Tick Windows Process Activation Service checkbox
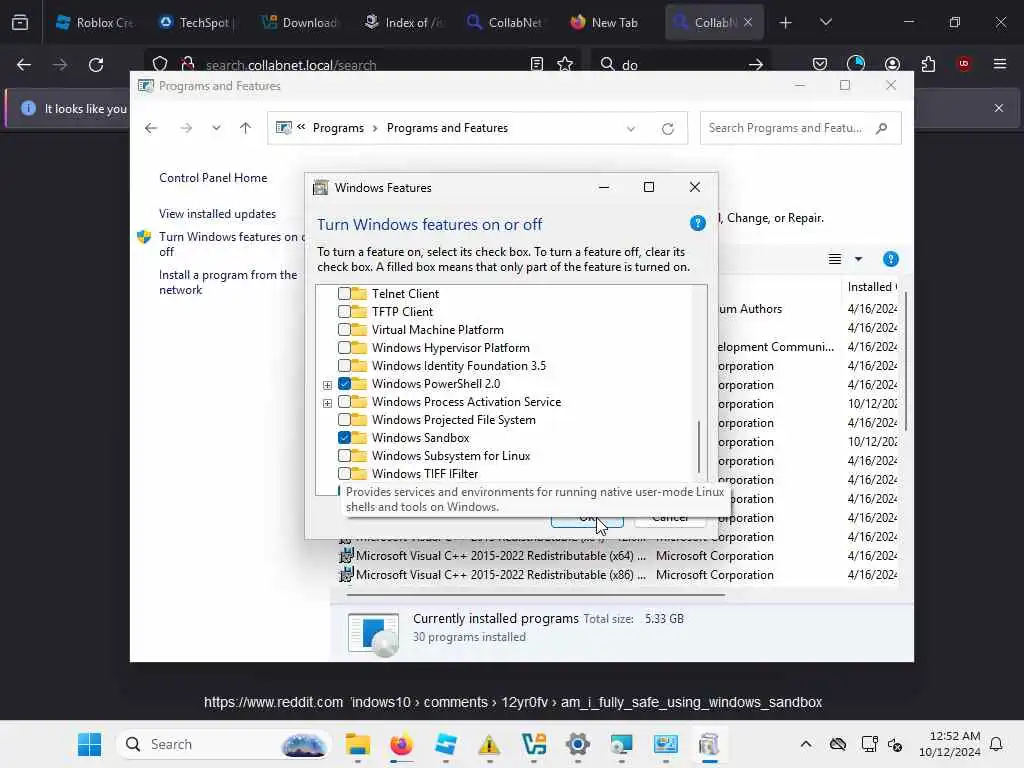The width and height of the screenshot is (1024, 768). pyautogui.click(x=344, y=402)
